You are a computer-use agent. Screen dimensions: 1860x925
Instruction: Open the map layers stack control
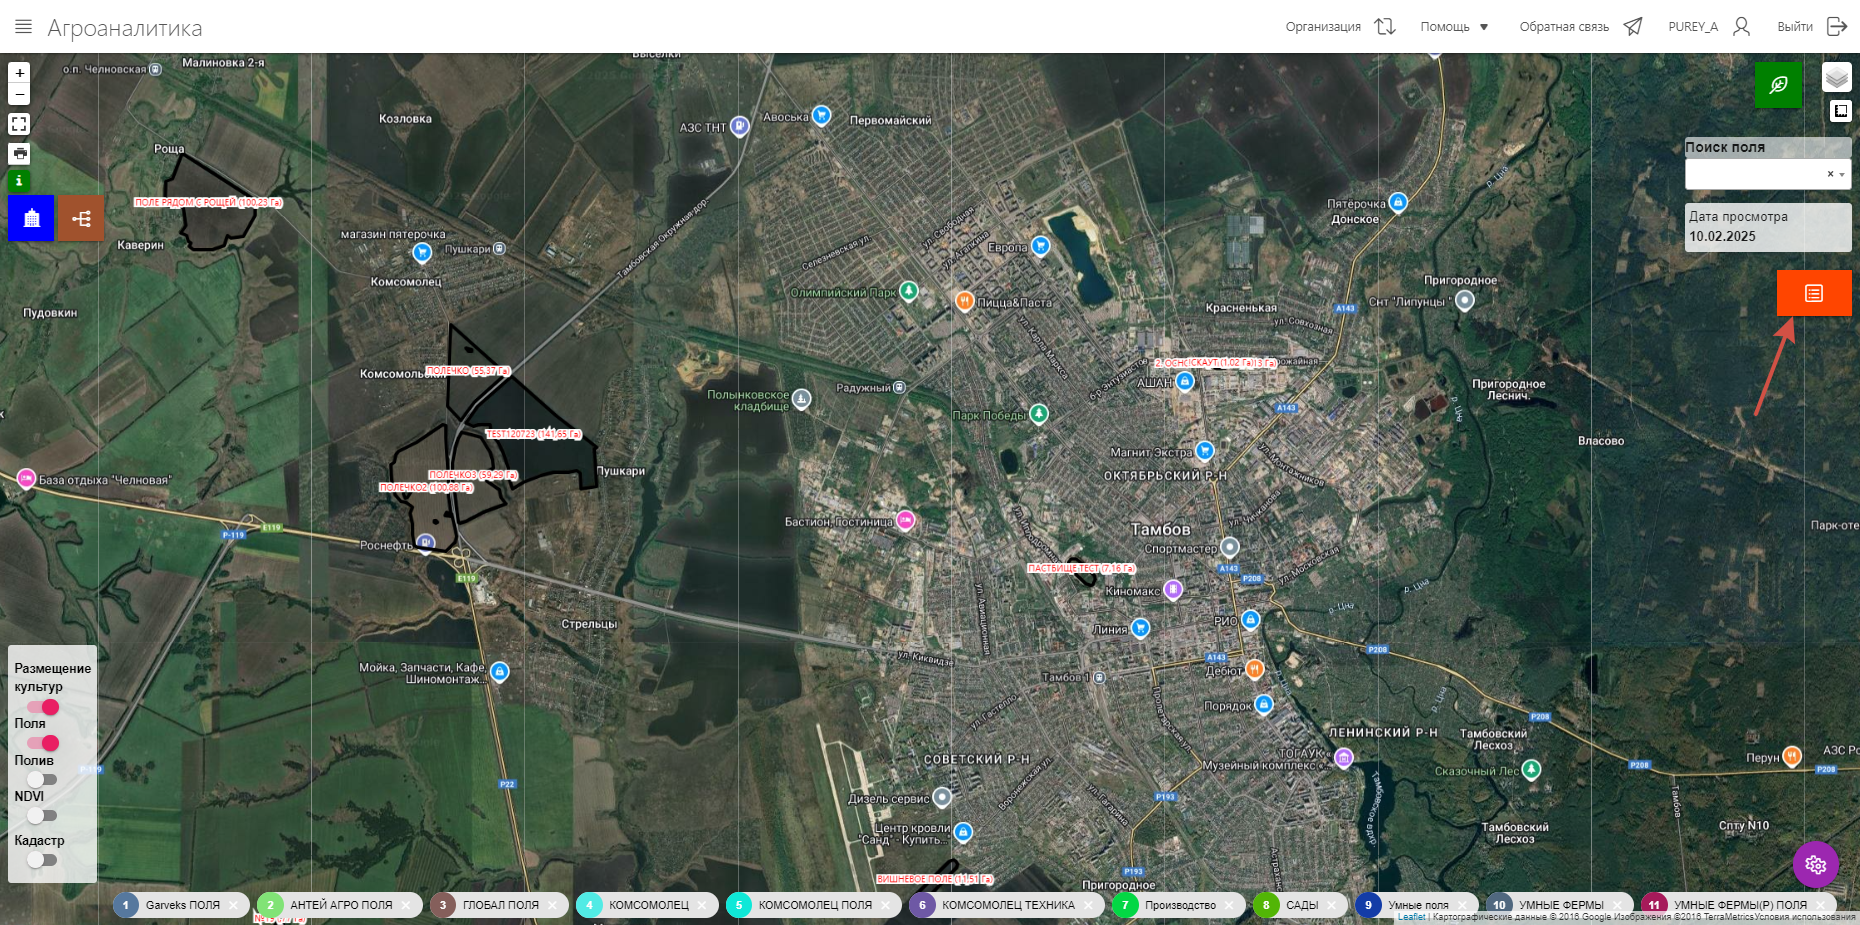pyautogui.click(x=1836, y=77)
